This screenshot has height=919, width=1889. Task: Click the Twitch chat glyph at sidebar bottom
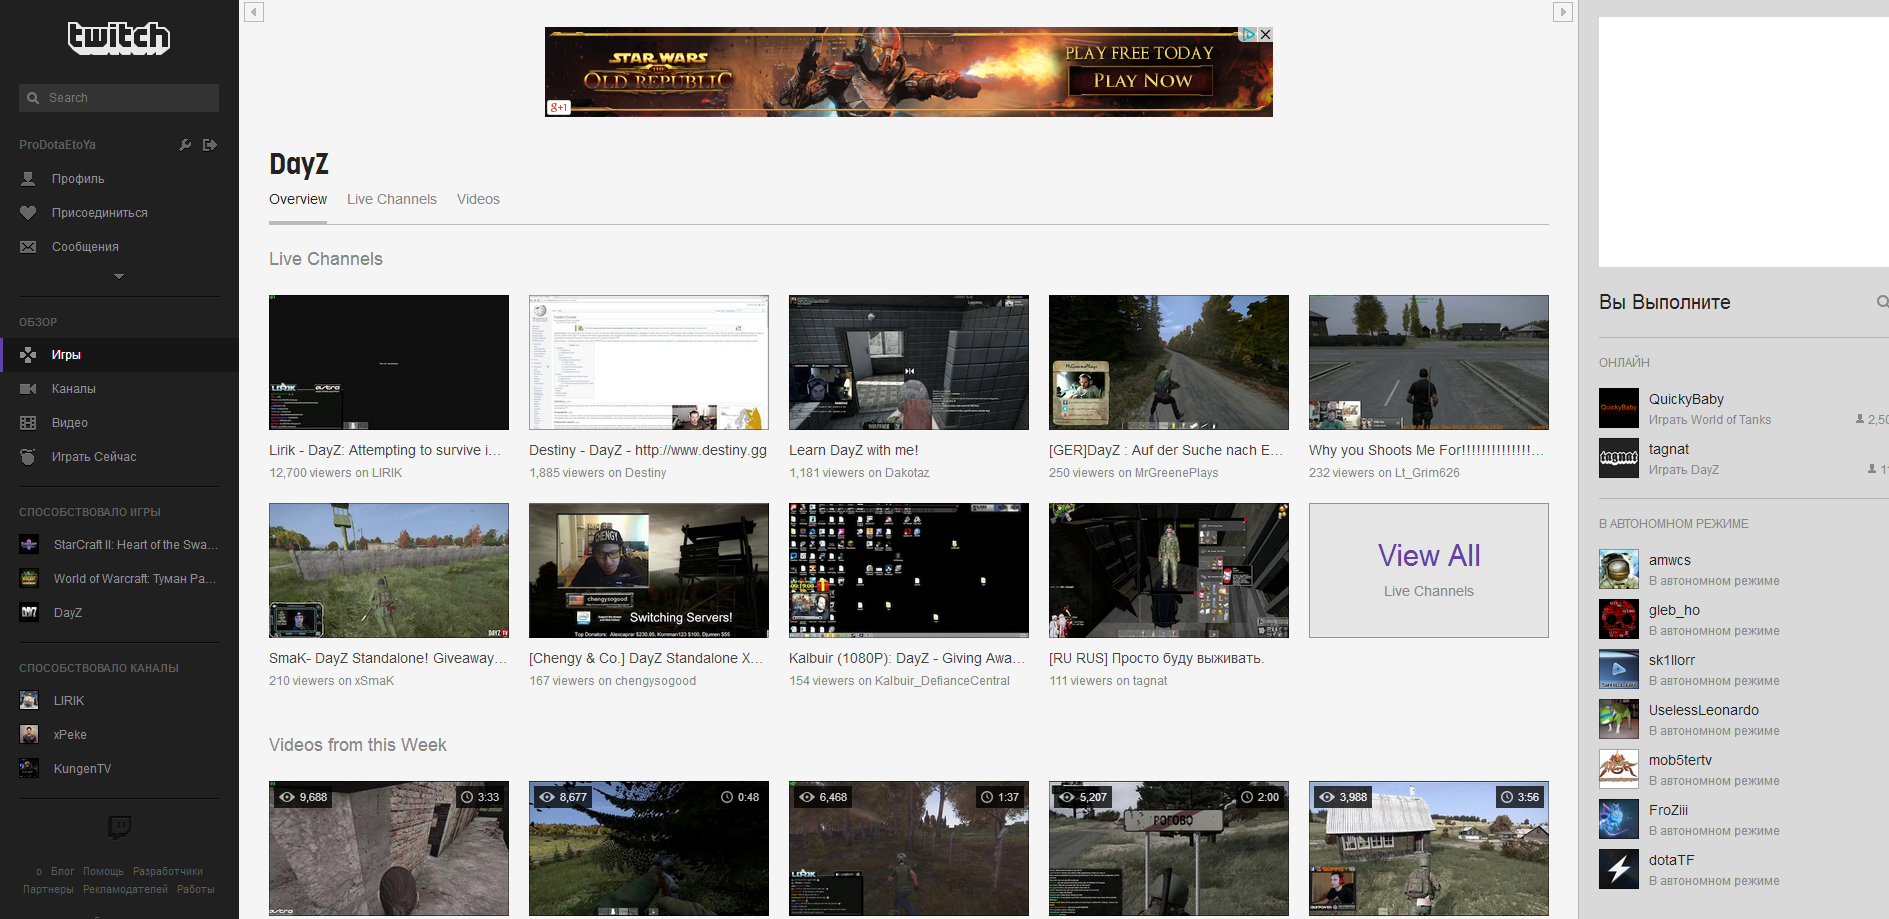coord(119,827)
